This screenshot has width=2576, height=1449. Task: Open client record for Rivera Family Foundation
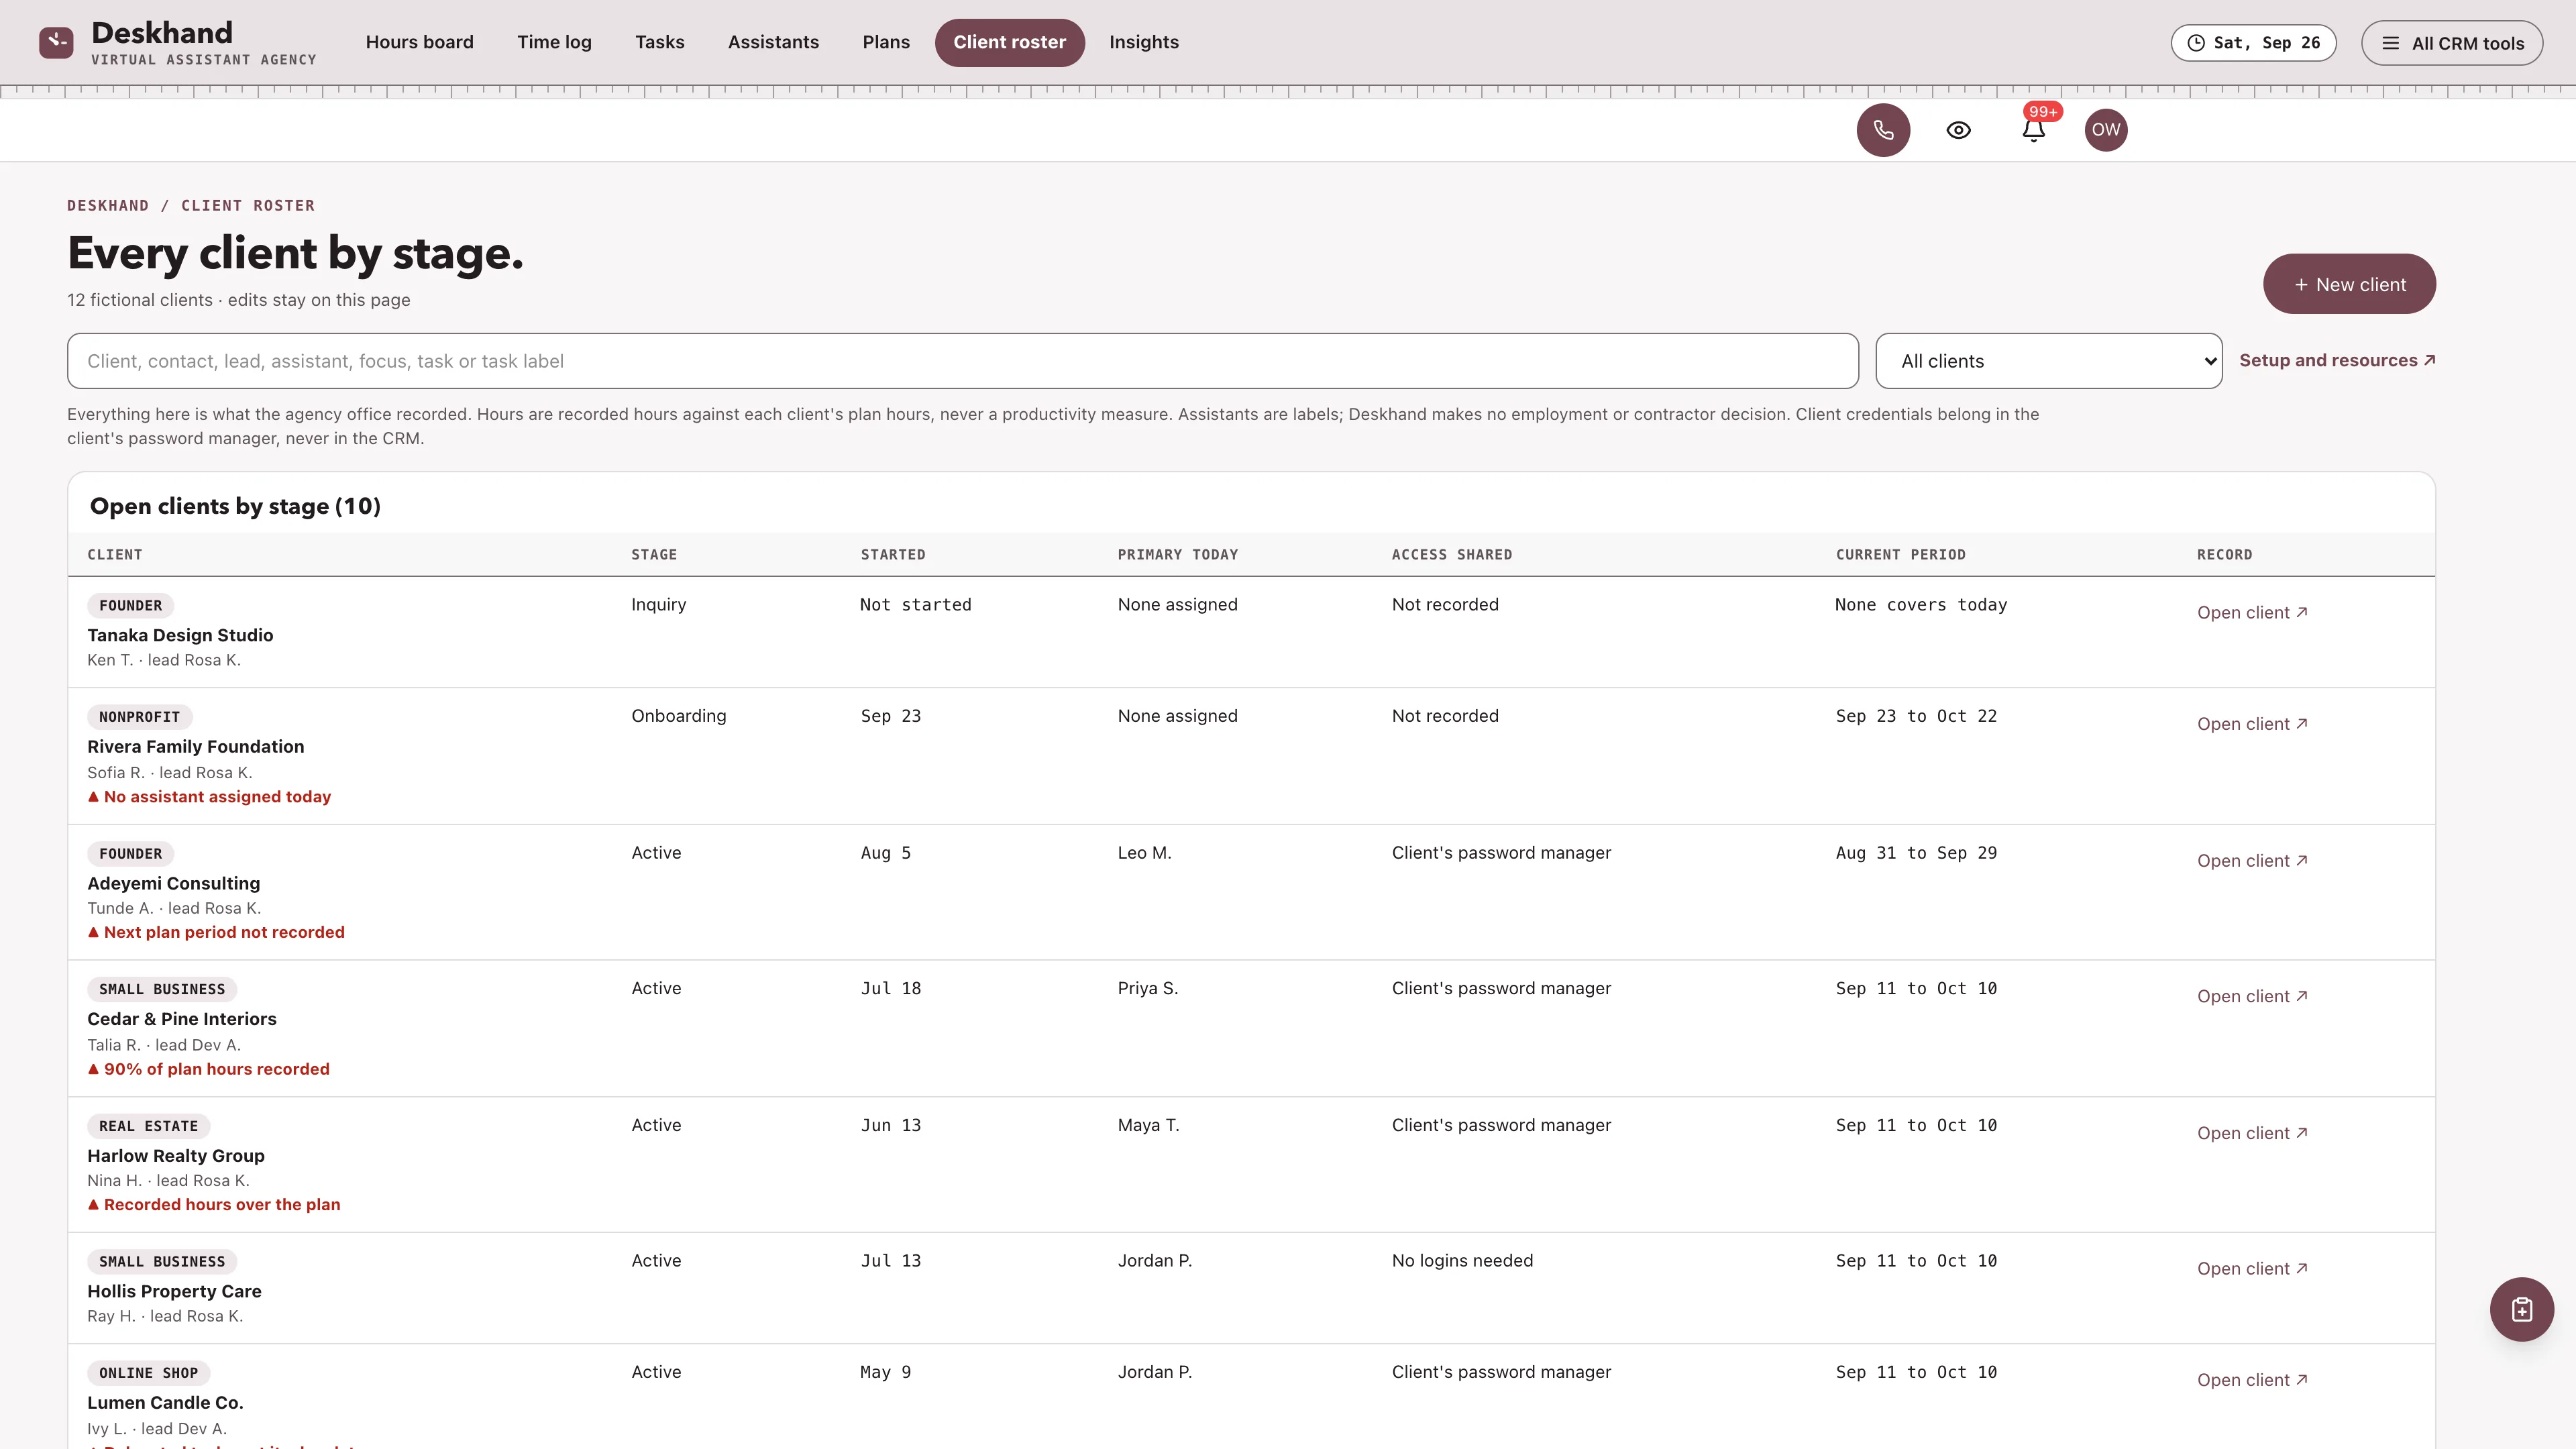pos(2252,724)
